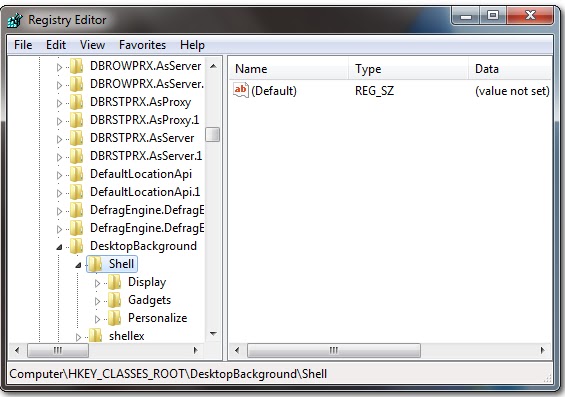Click the REG_SZ type cell

[x=374, y=91]
